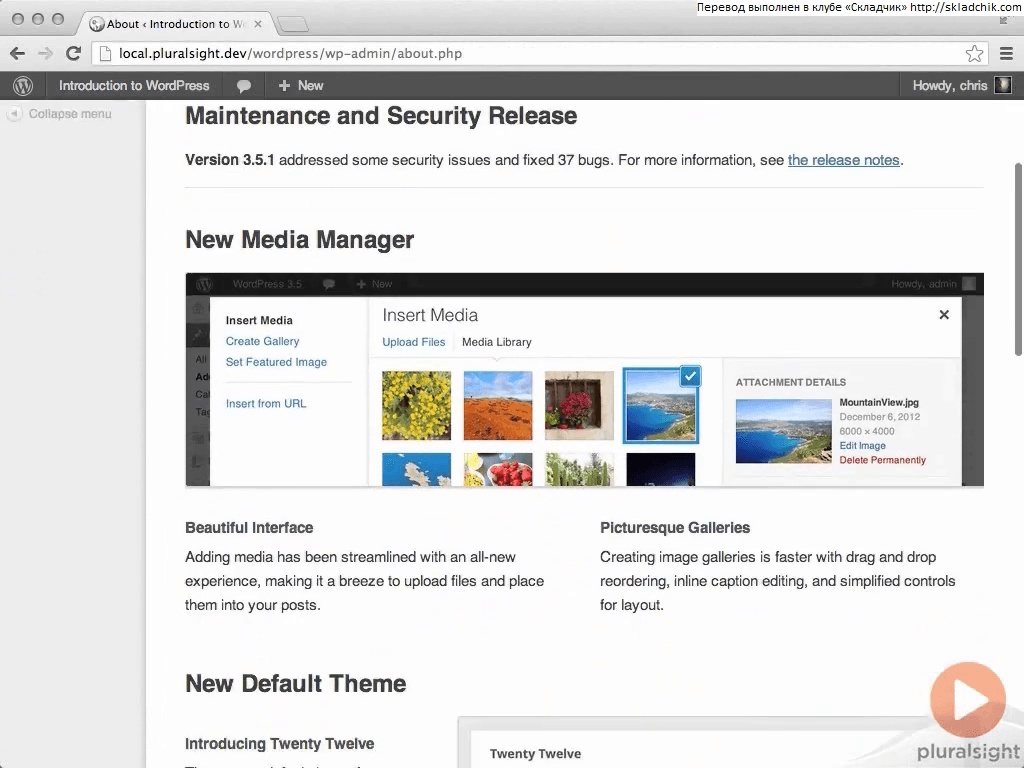Click the collapse menu arrow icon
Screen dimensions: 1024x768
(14, 114)
